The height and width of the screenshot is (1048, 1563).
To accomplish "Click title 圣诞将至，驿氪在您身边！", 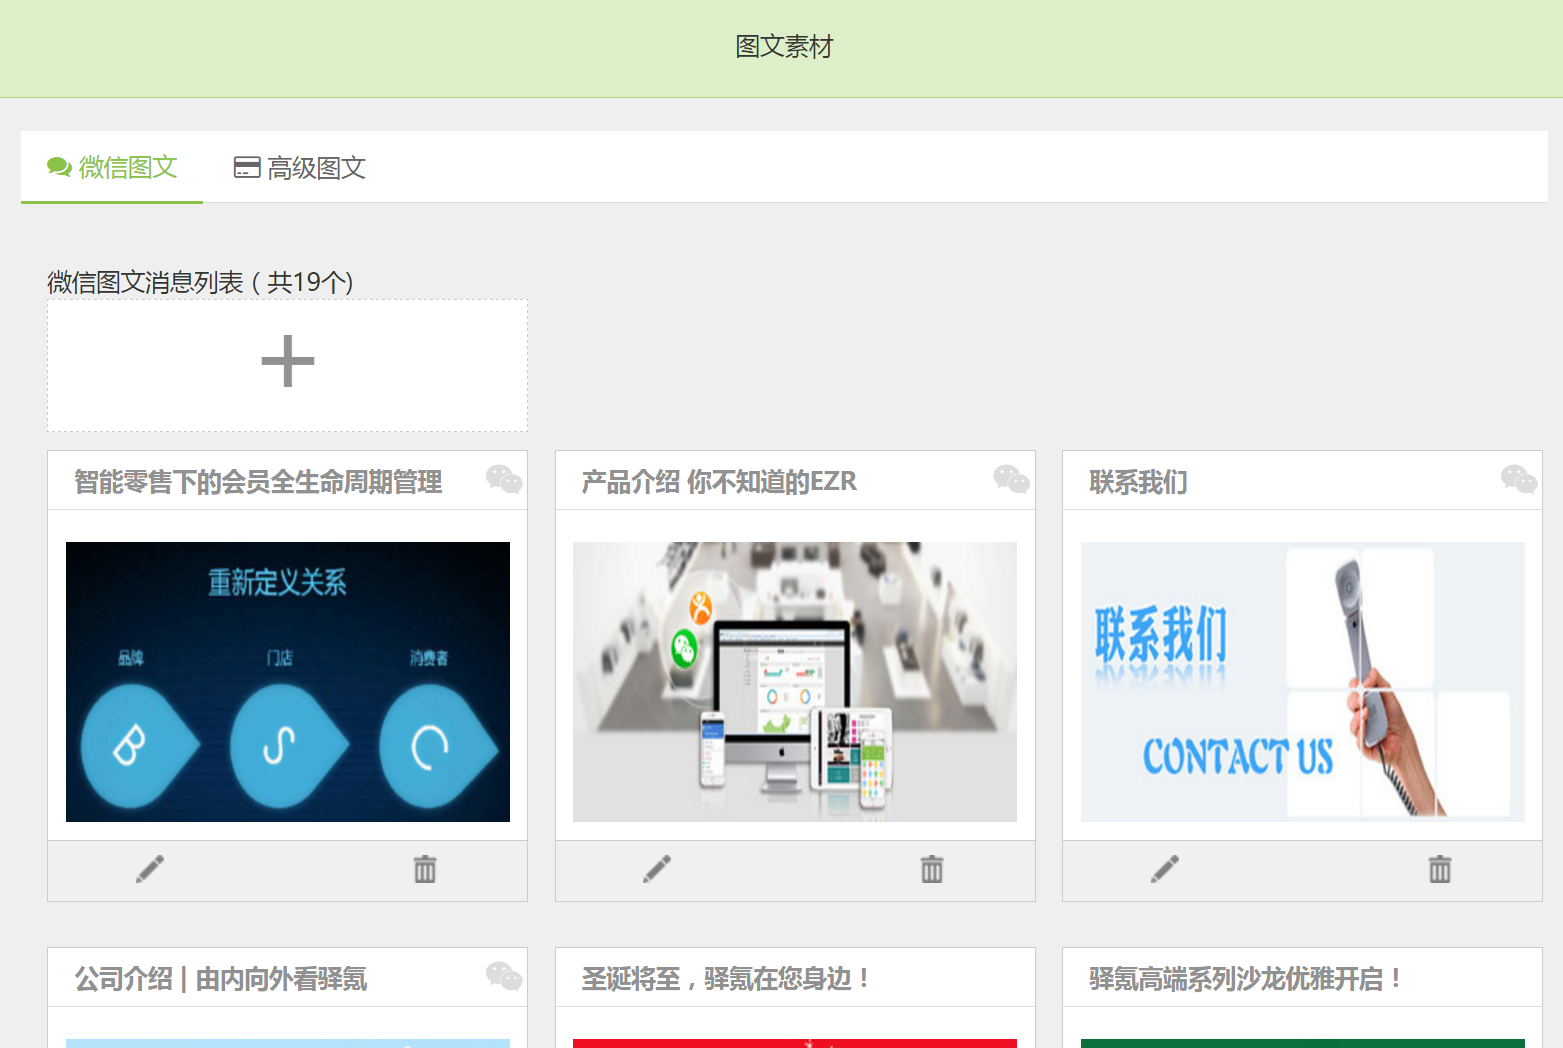I will pyautogui.click(x=726, y=979).
